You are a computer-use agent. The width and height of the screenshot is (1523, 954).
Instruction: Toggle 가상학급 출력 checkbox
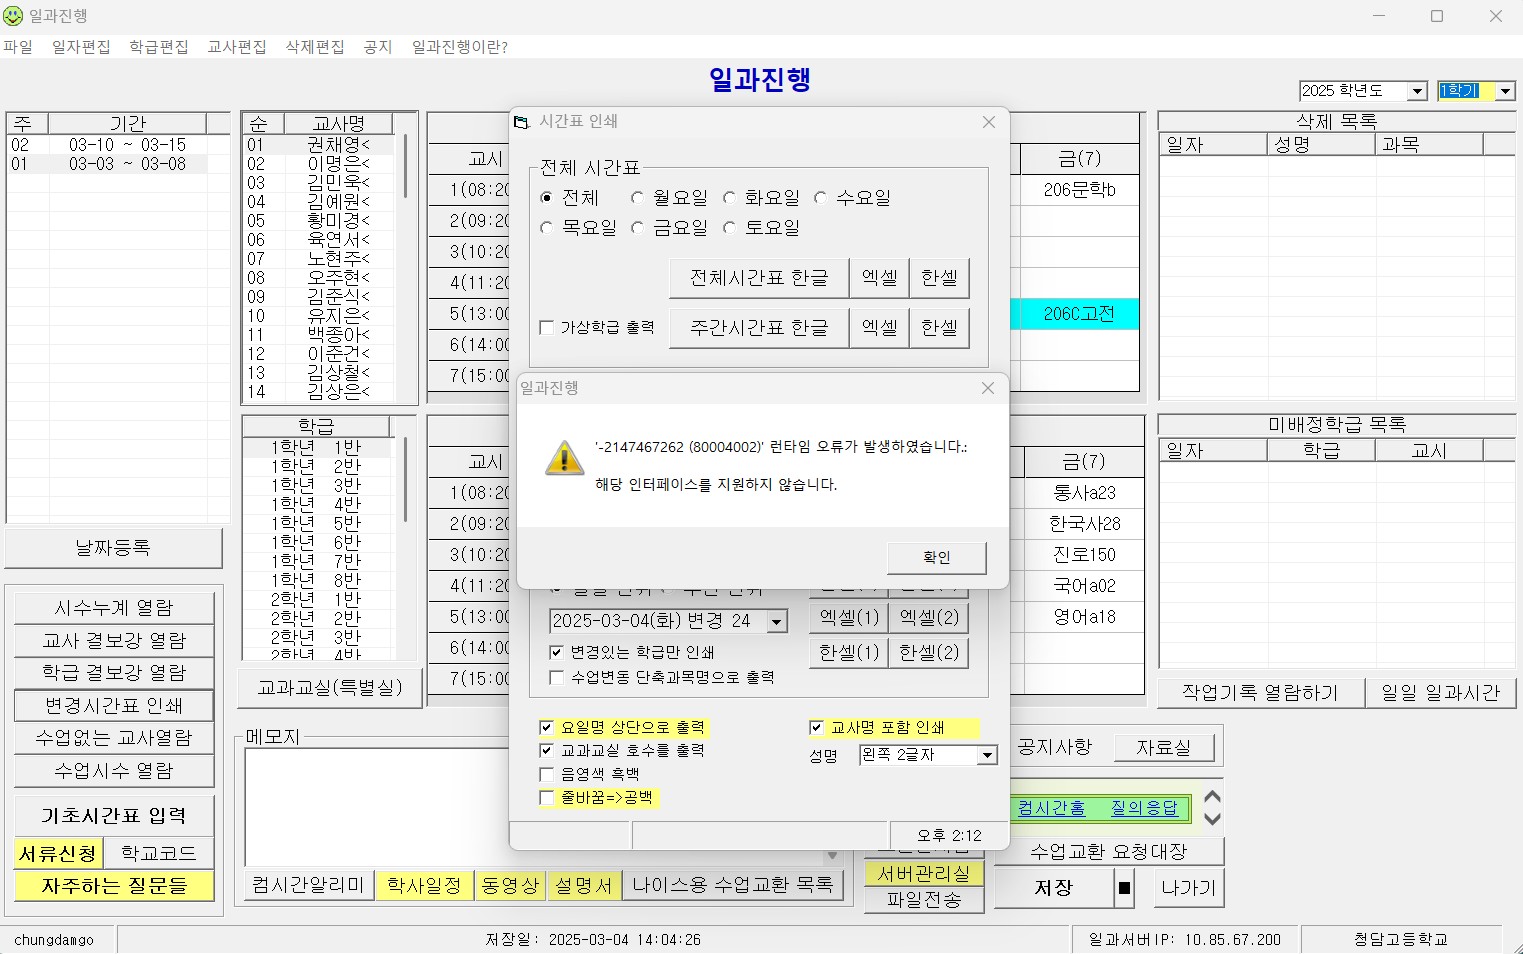[x=546, y=327]
